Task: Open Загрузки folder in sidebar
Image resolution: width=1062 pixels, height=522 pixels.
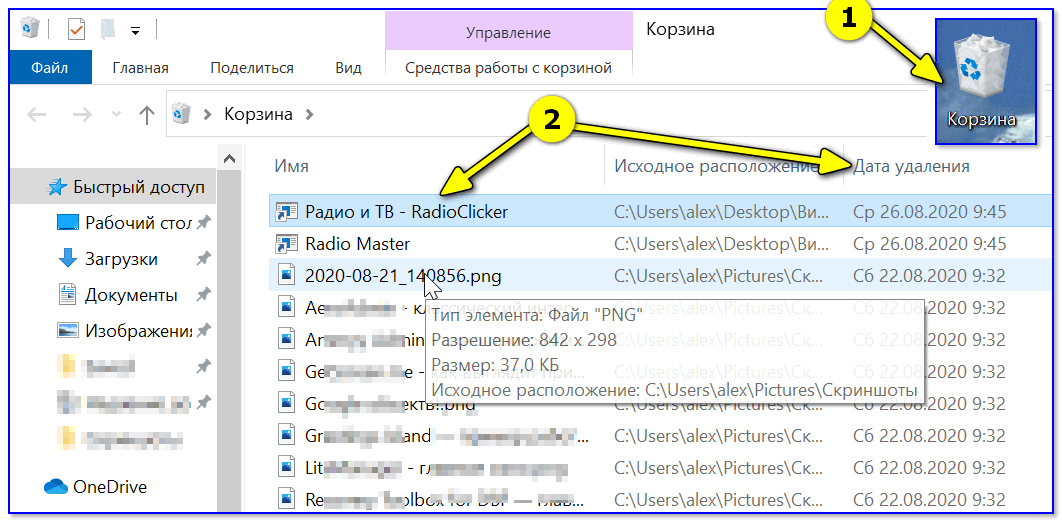Action: [121, 259]
